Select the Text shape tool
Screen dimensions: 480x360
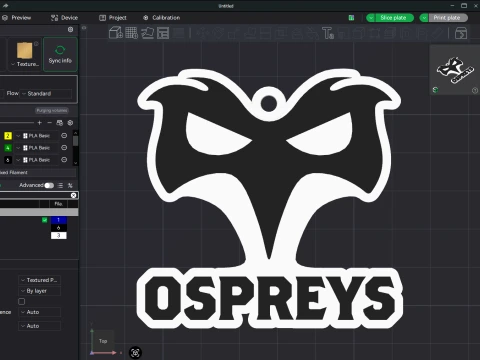(x=328, y=33)
